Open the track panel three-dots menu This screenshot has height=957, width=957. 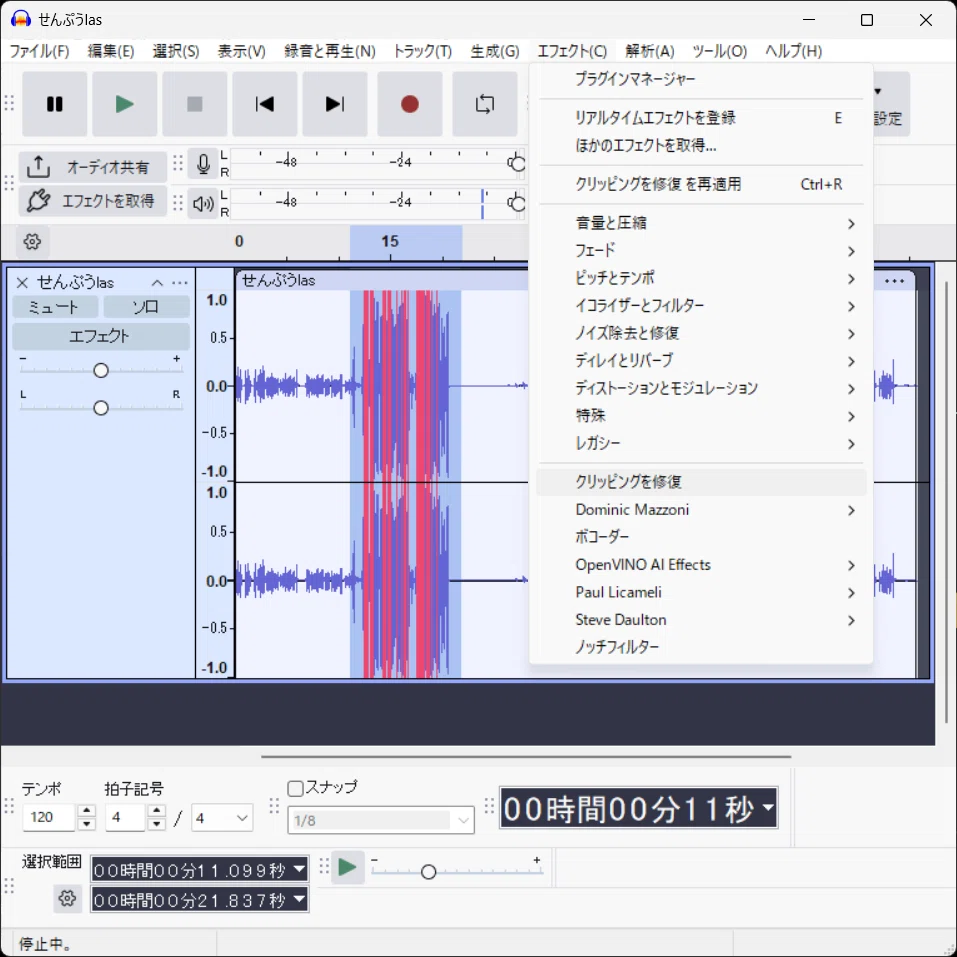(x=180, y=283)
